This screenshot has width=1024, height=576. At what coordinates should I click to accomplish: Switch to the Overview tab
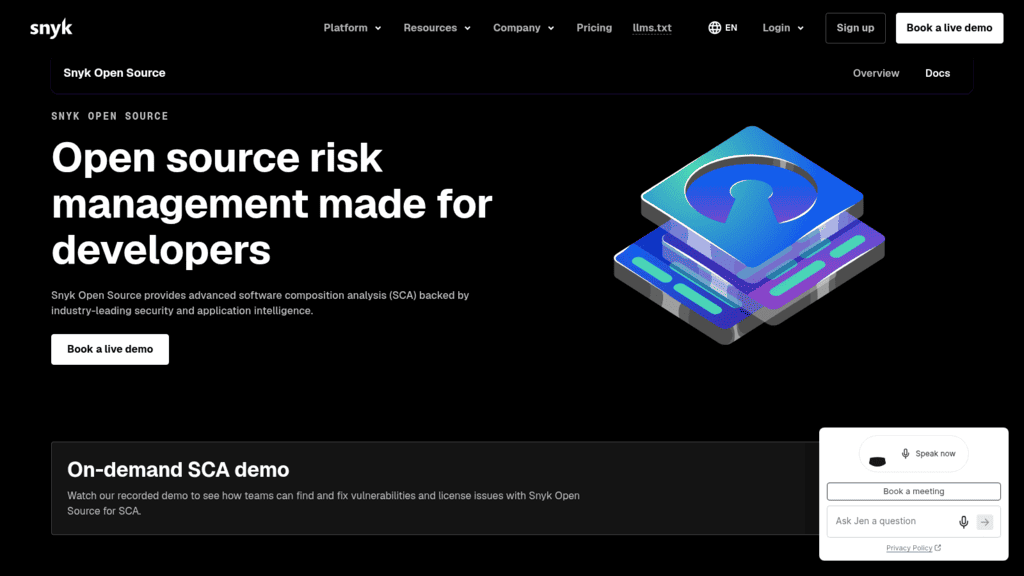point(876,73)
